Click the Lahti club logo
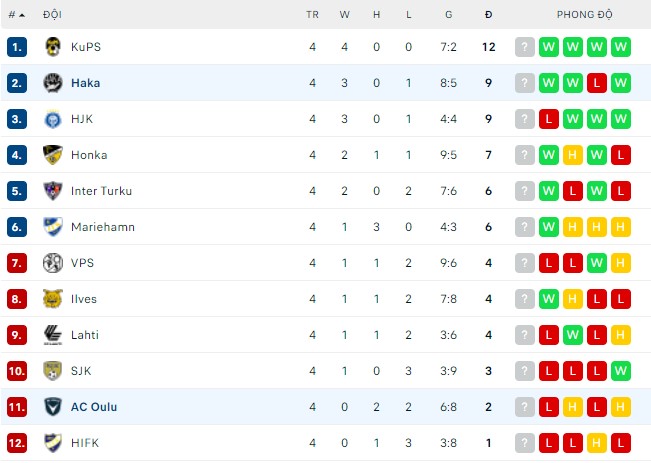The height and width of the screenshot is (463, 651). [x=53, y=335]
